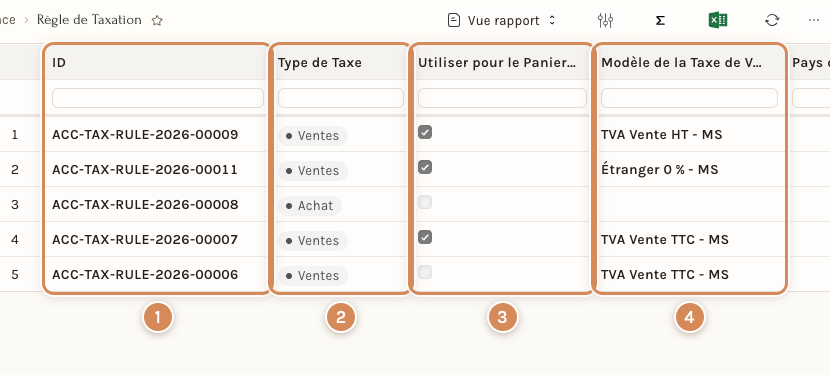Focus the Utiliser pour le Panier filter
The height and width of the screenshot is (375, 830).
coord(502,98)
